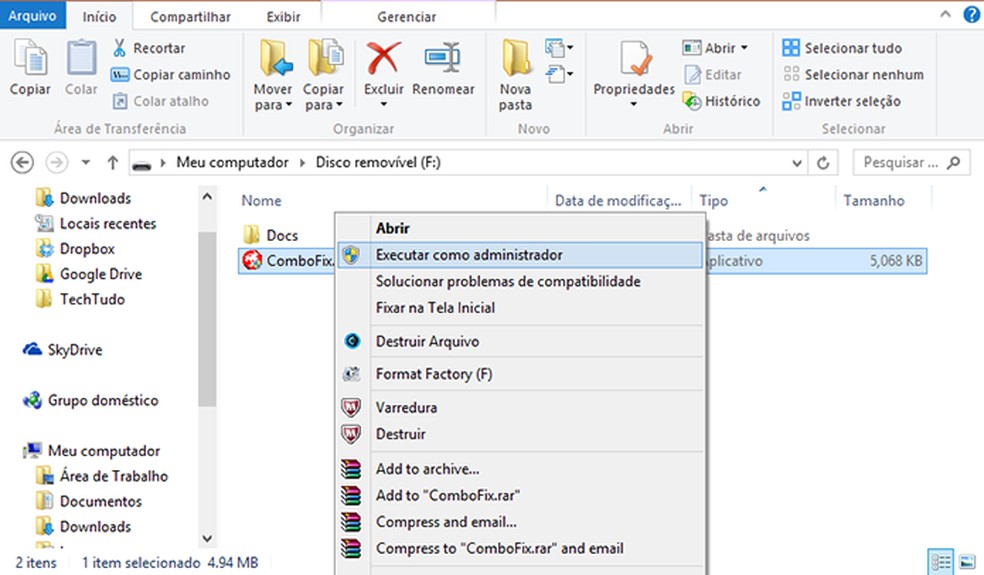
Task: Sort by the Tipo column header
Action: [714, 201]
